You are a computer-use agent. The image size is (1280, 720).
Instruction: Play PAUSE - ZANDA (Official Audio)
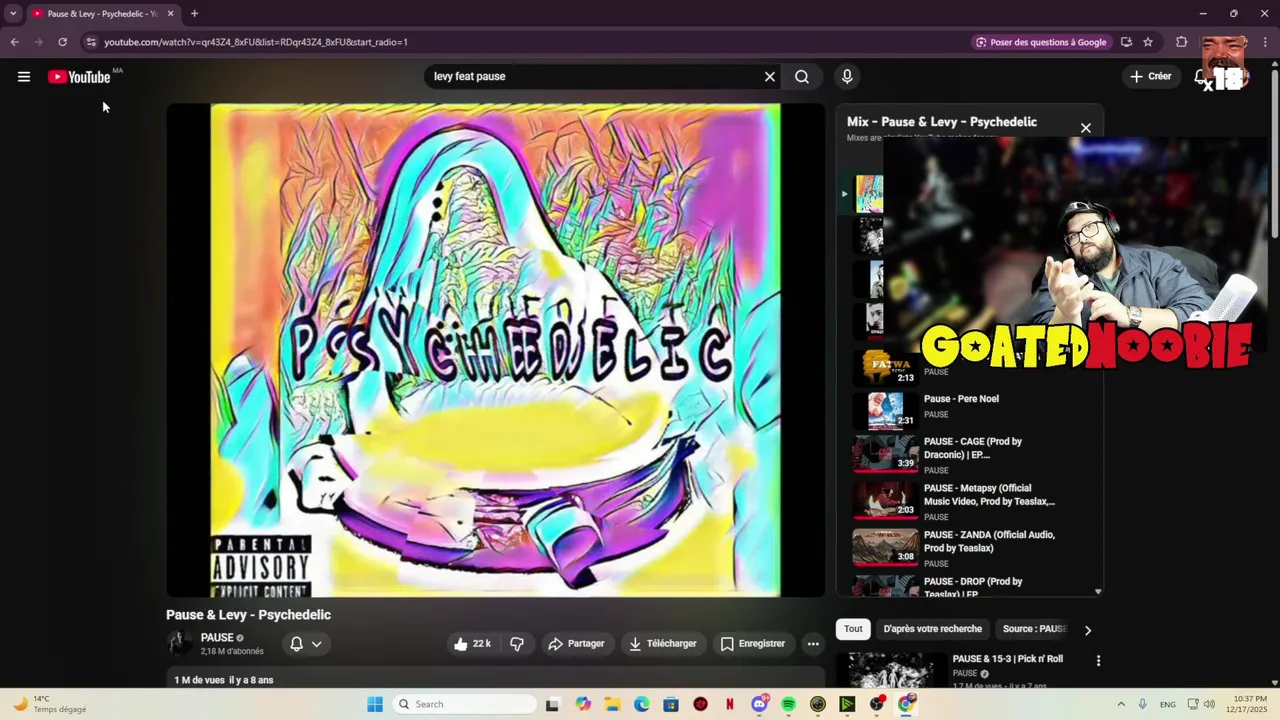989,541
